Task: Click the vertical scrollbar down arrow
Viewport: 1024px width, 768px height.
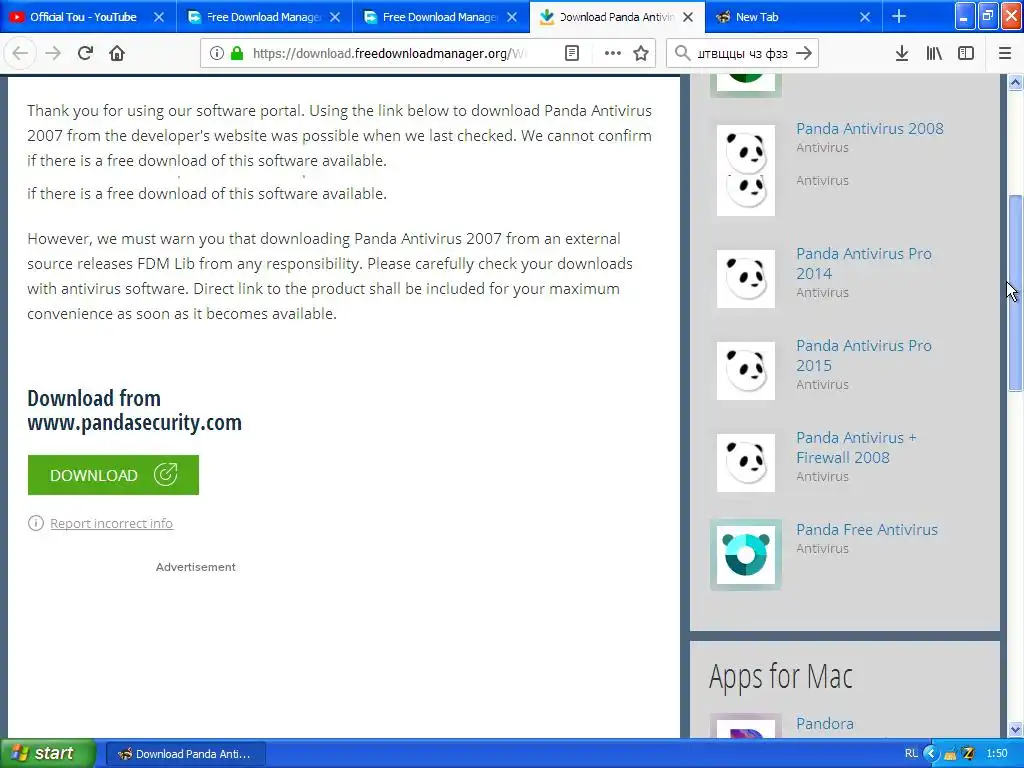Action: pyautogui.click(x=1015, y=729)
